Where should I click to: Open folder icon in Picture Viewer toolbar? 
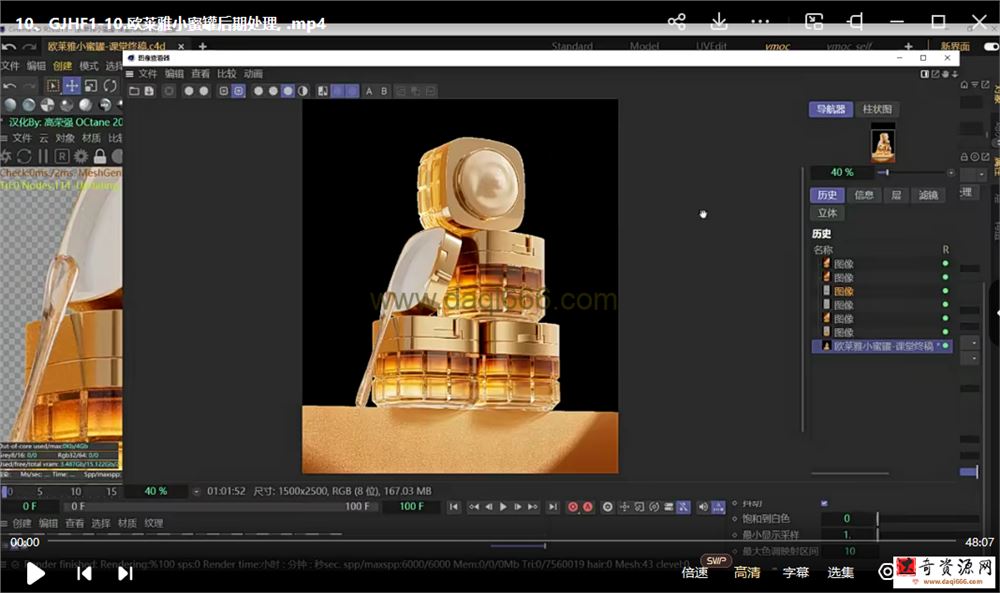134,91
